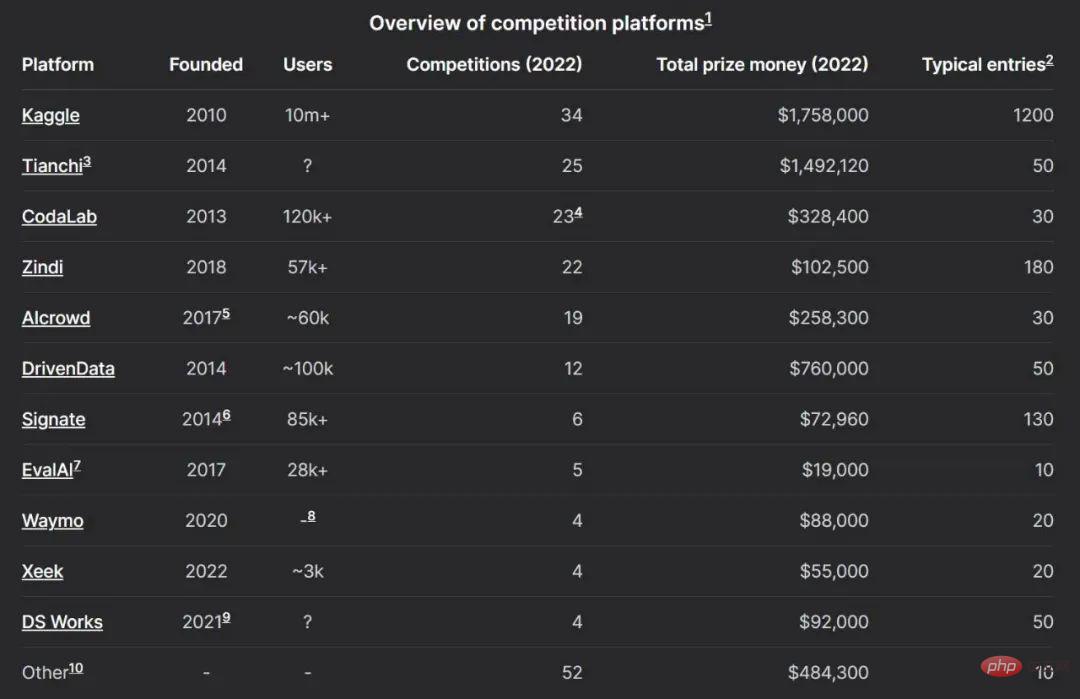Screen dimensions: 1080x699
Task: Follow the EvalAI link
Action: click(x=47, y=471)
